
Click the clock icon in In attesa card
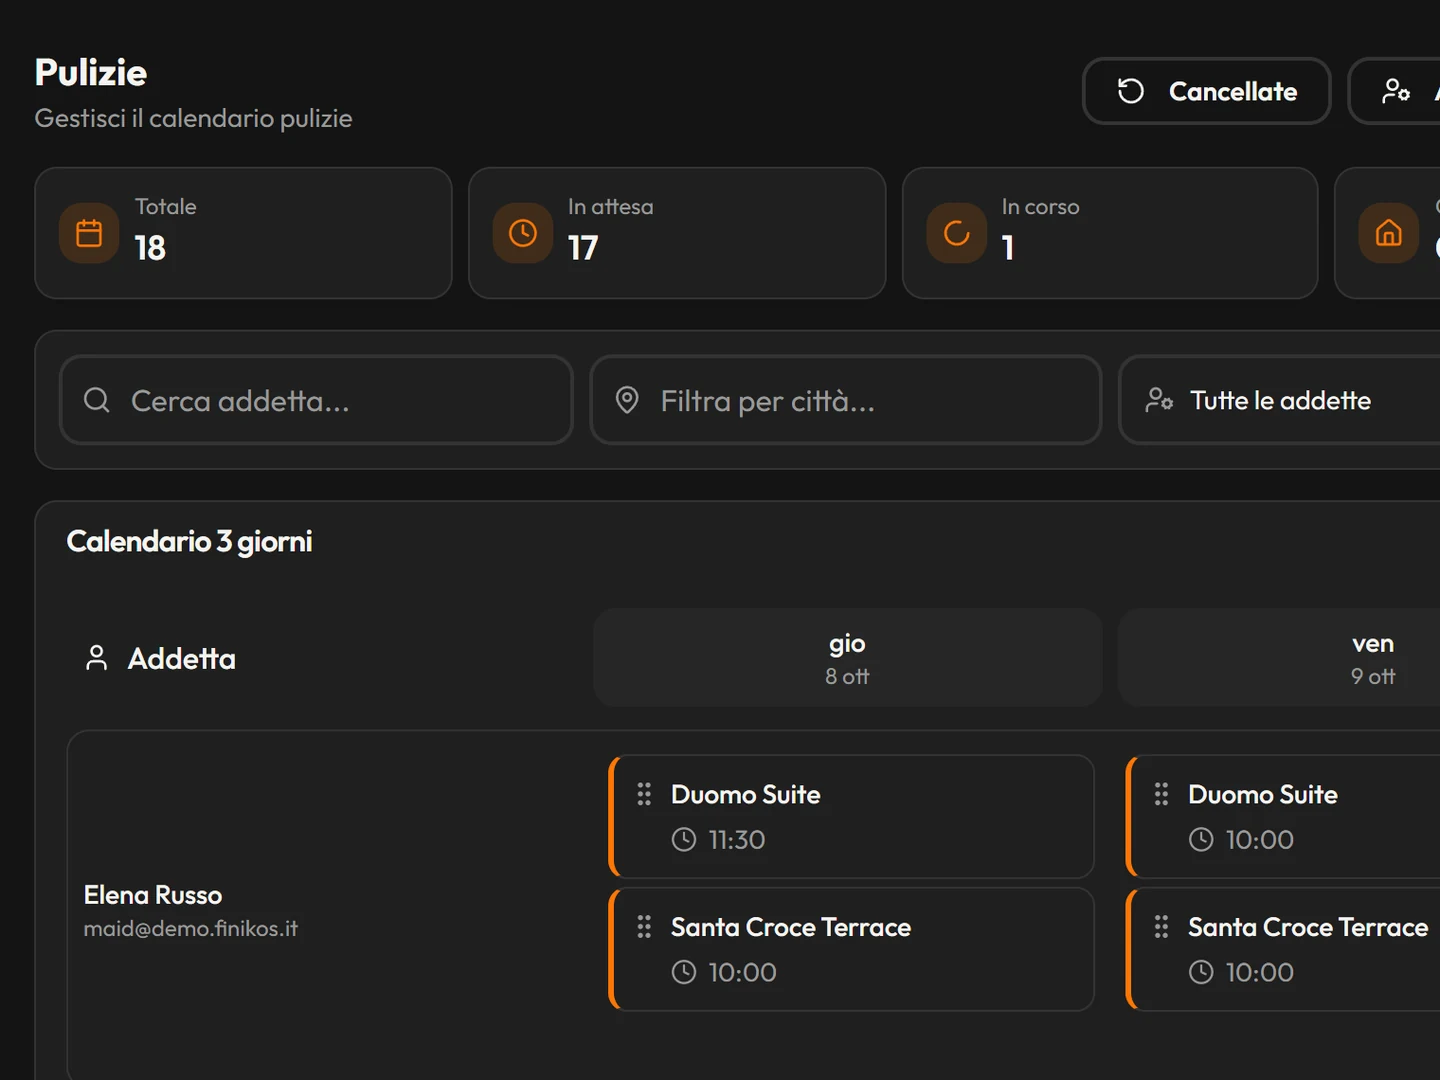pos(523,233)
